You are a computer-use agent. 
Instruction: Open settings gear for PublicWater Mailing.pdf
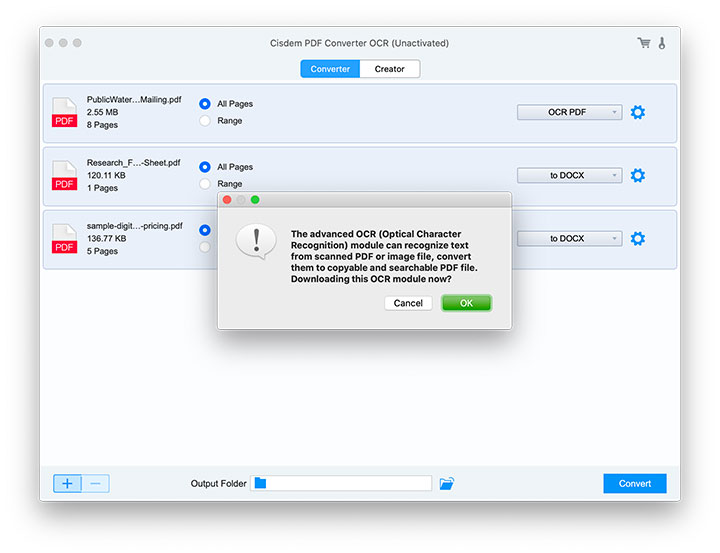coord(637,113)
